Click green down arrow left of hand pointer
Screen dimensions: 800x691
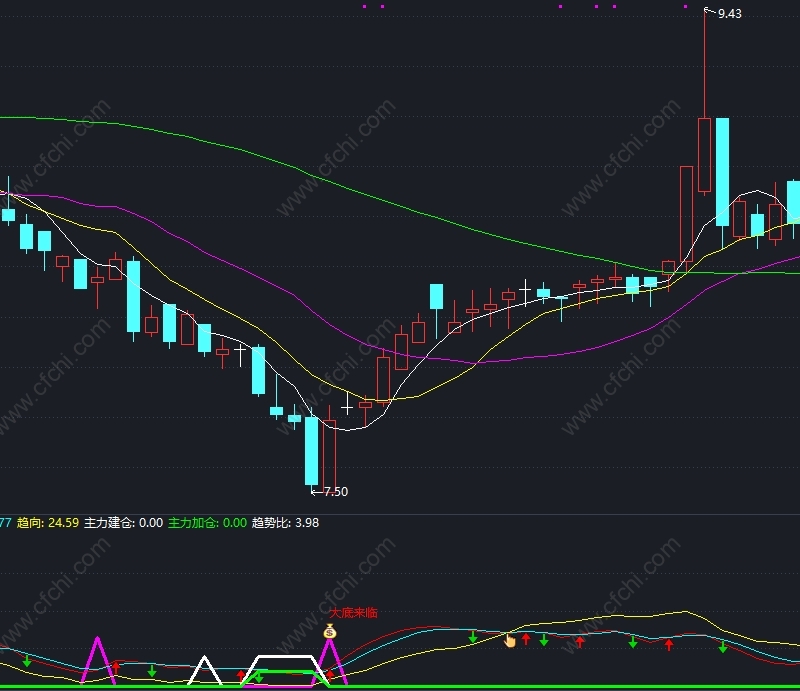click(x=473, y=636)
